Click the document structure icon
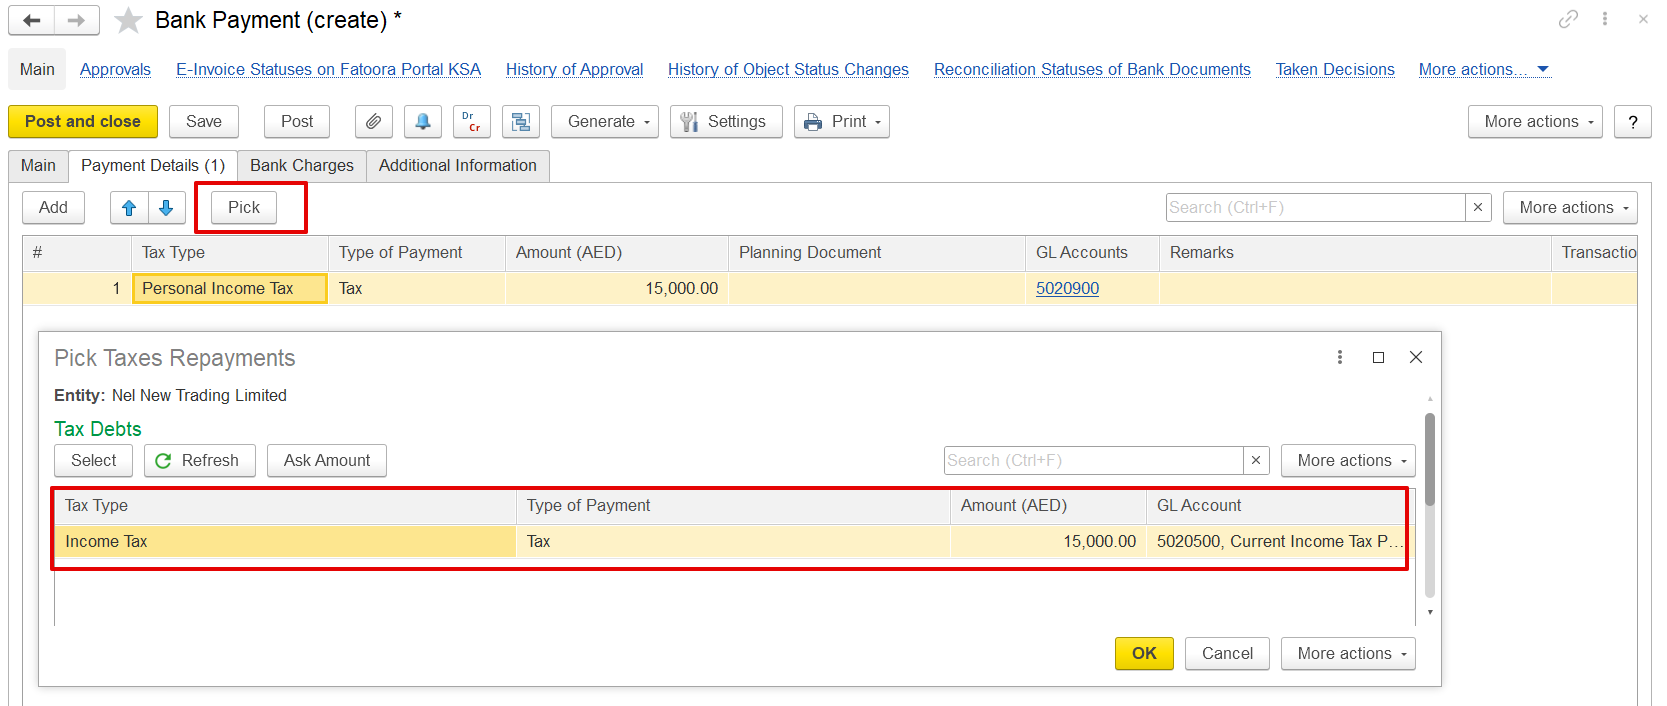 point(521,122)
